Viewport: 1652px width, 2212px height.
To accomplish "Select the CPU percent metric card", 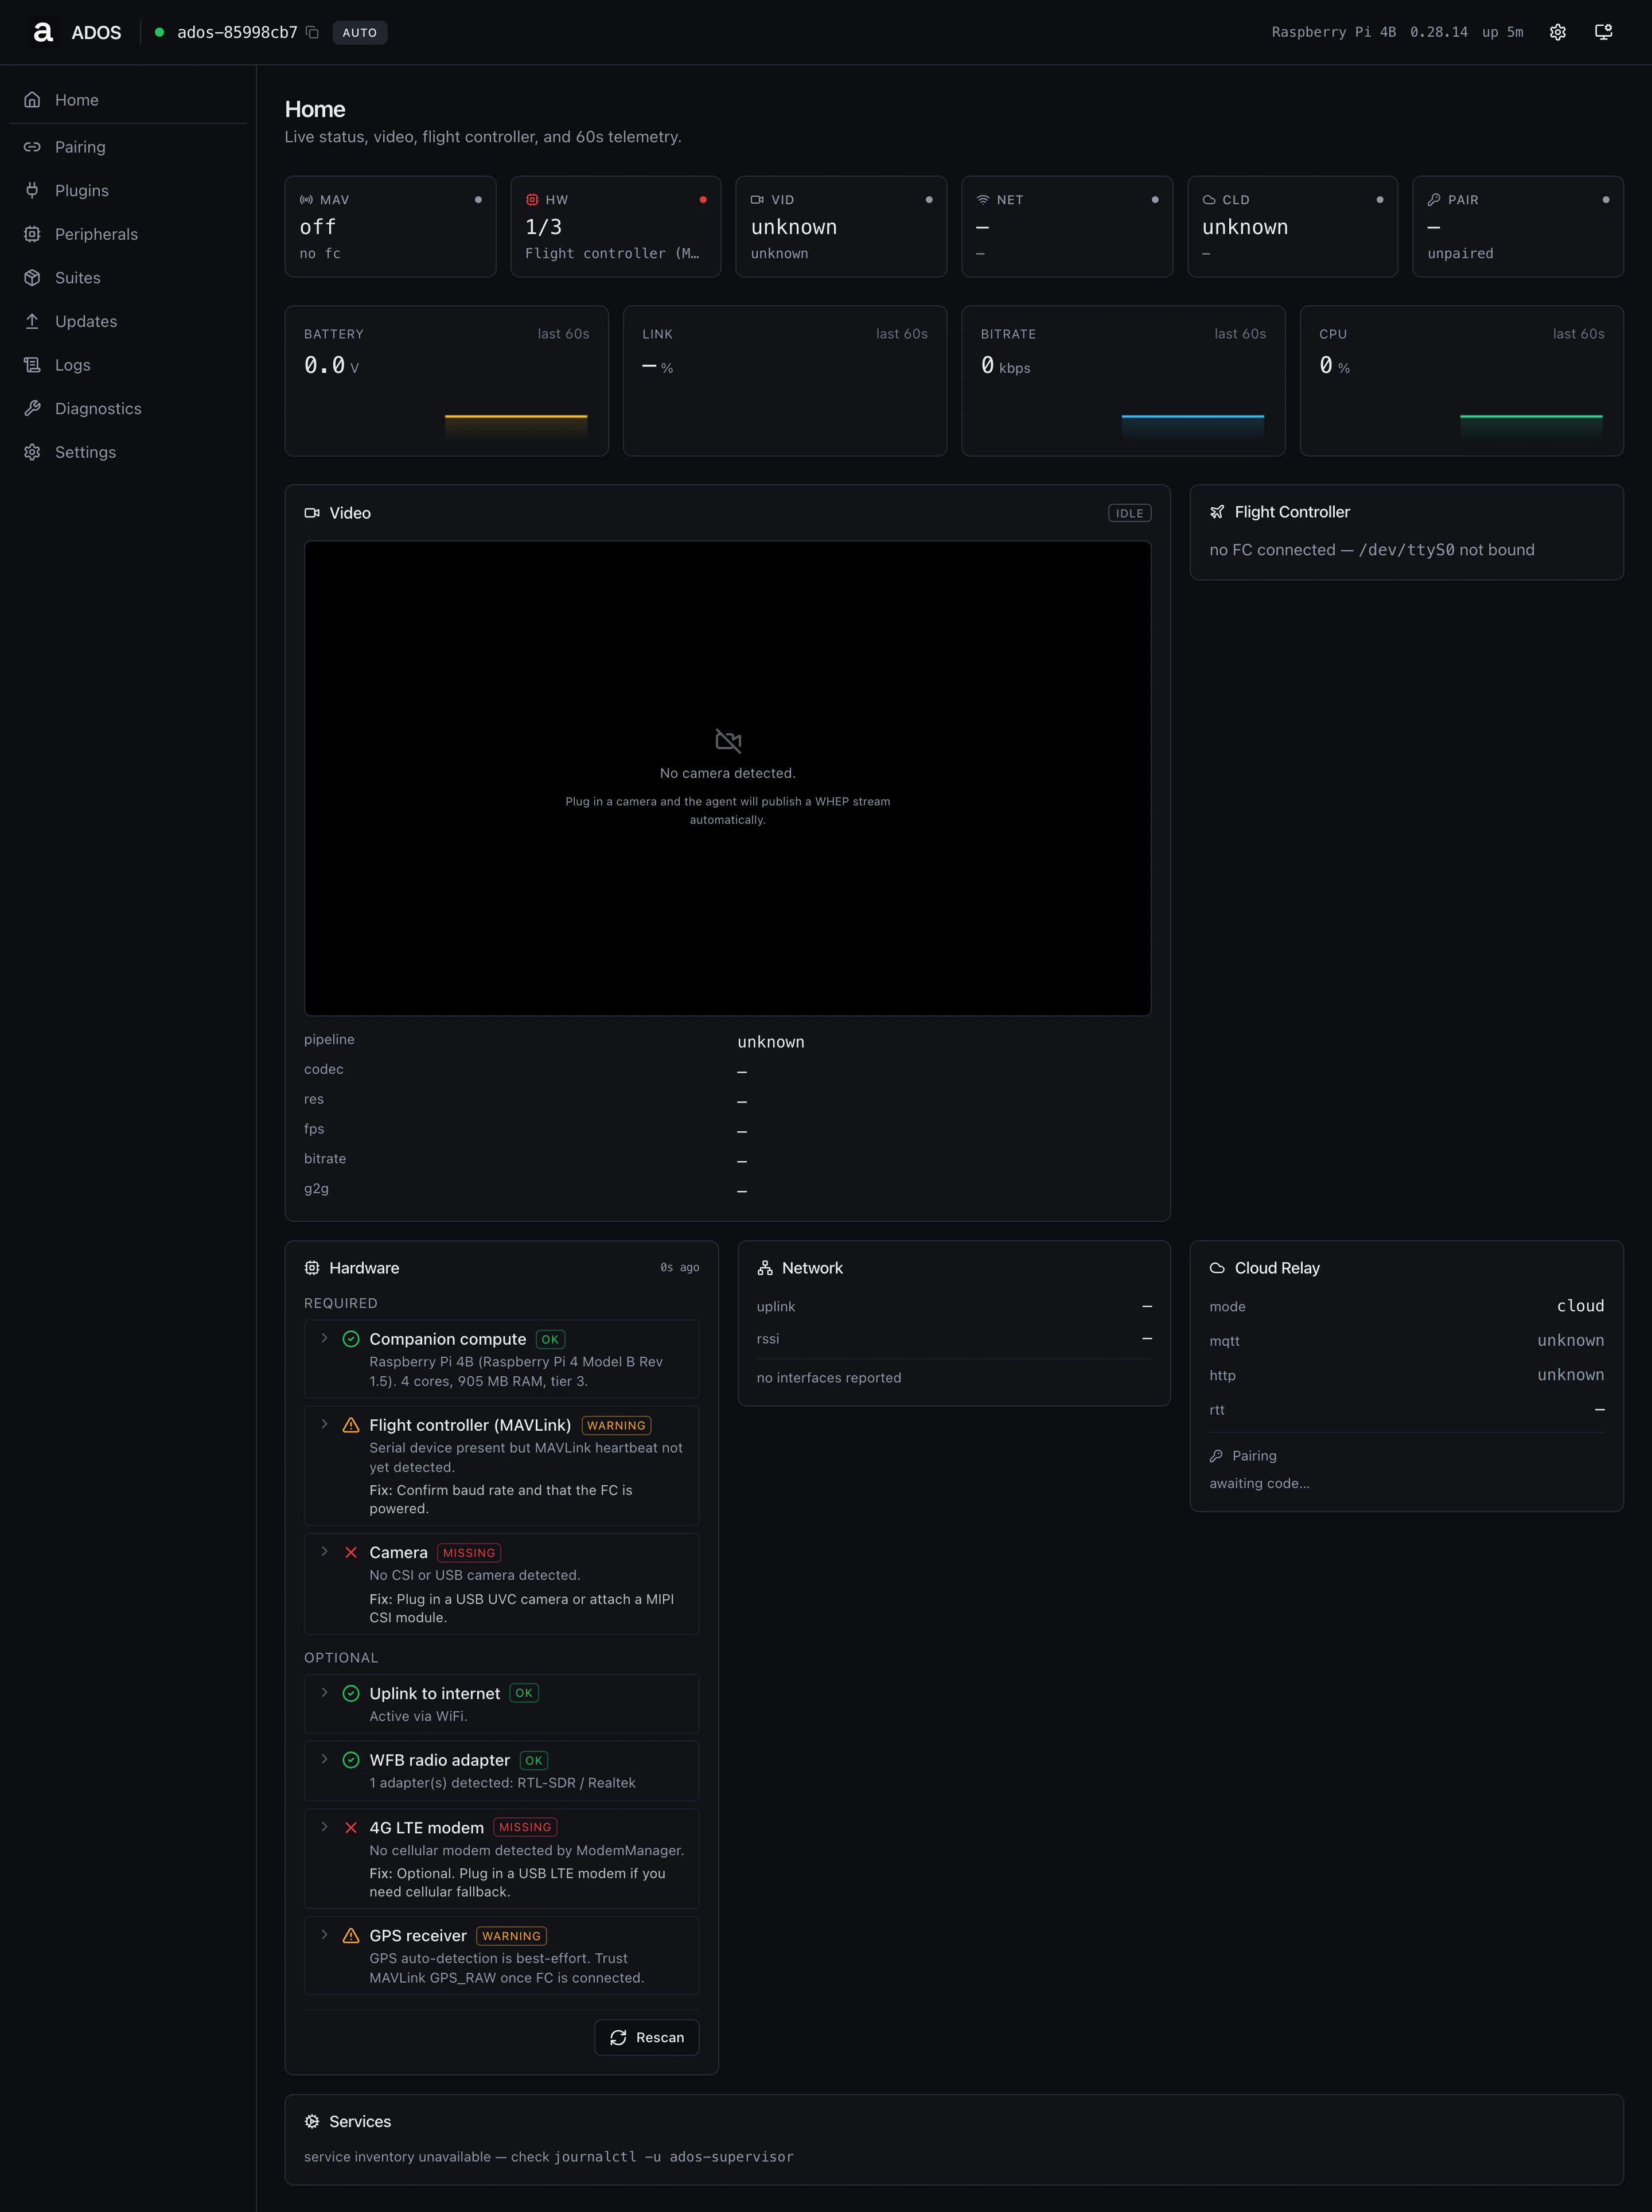I will pos(1461,381).
